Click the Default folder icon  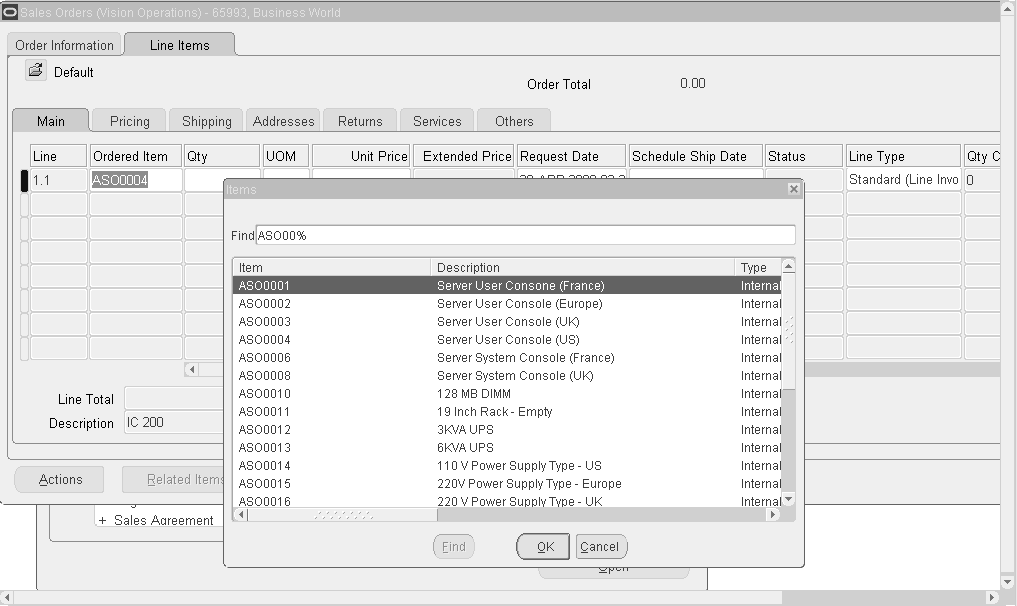click(x=36, y=70)
